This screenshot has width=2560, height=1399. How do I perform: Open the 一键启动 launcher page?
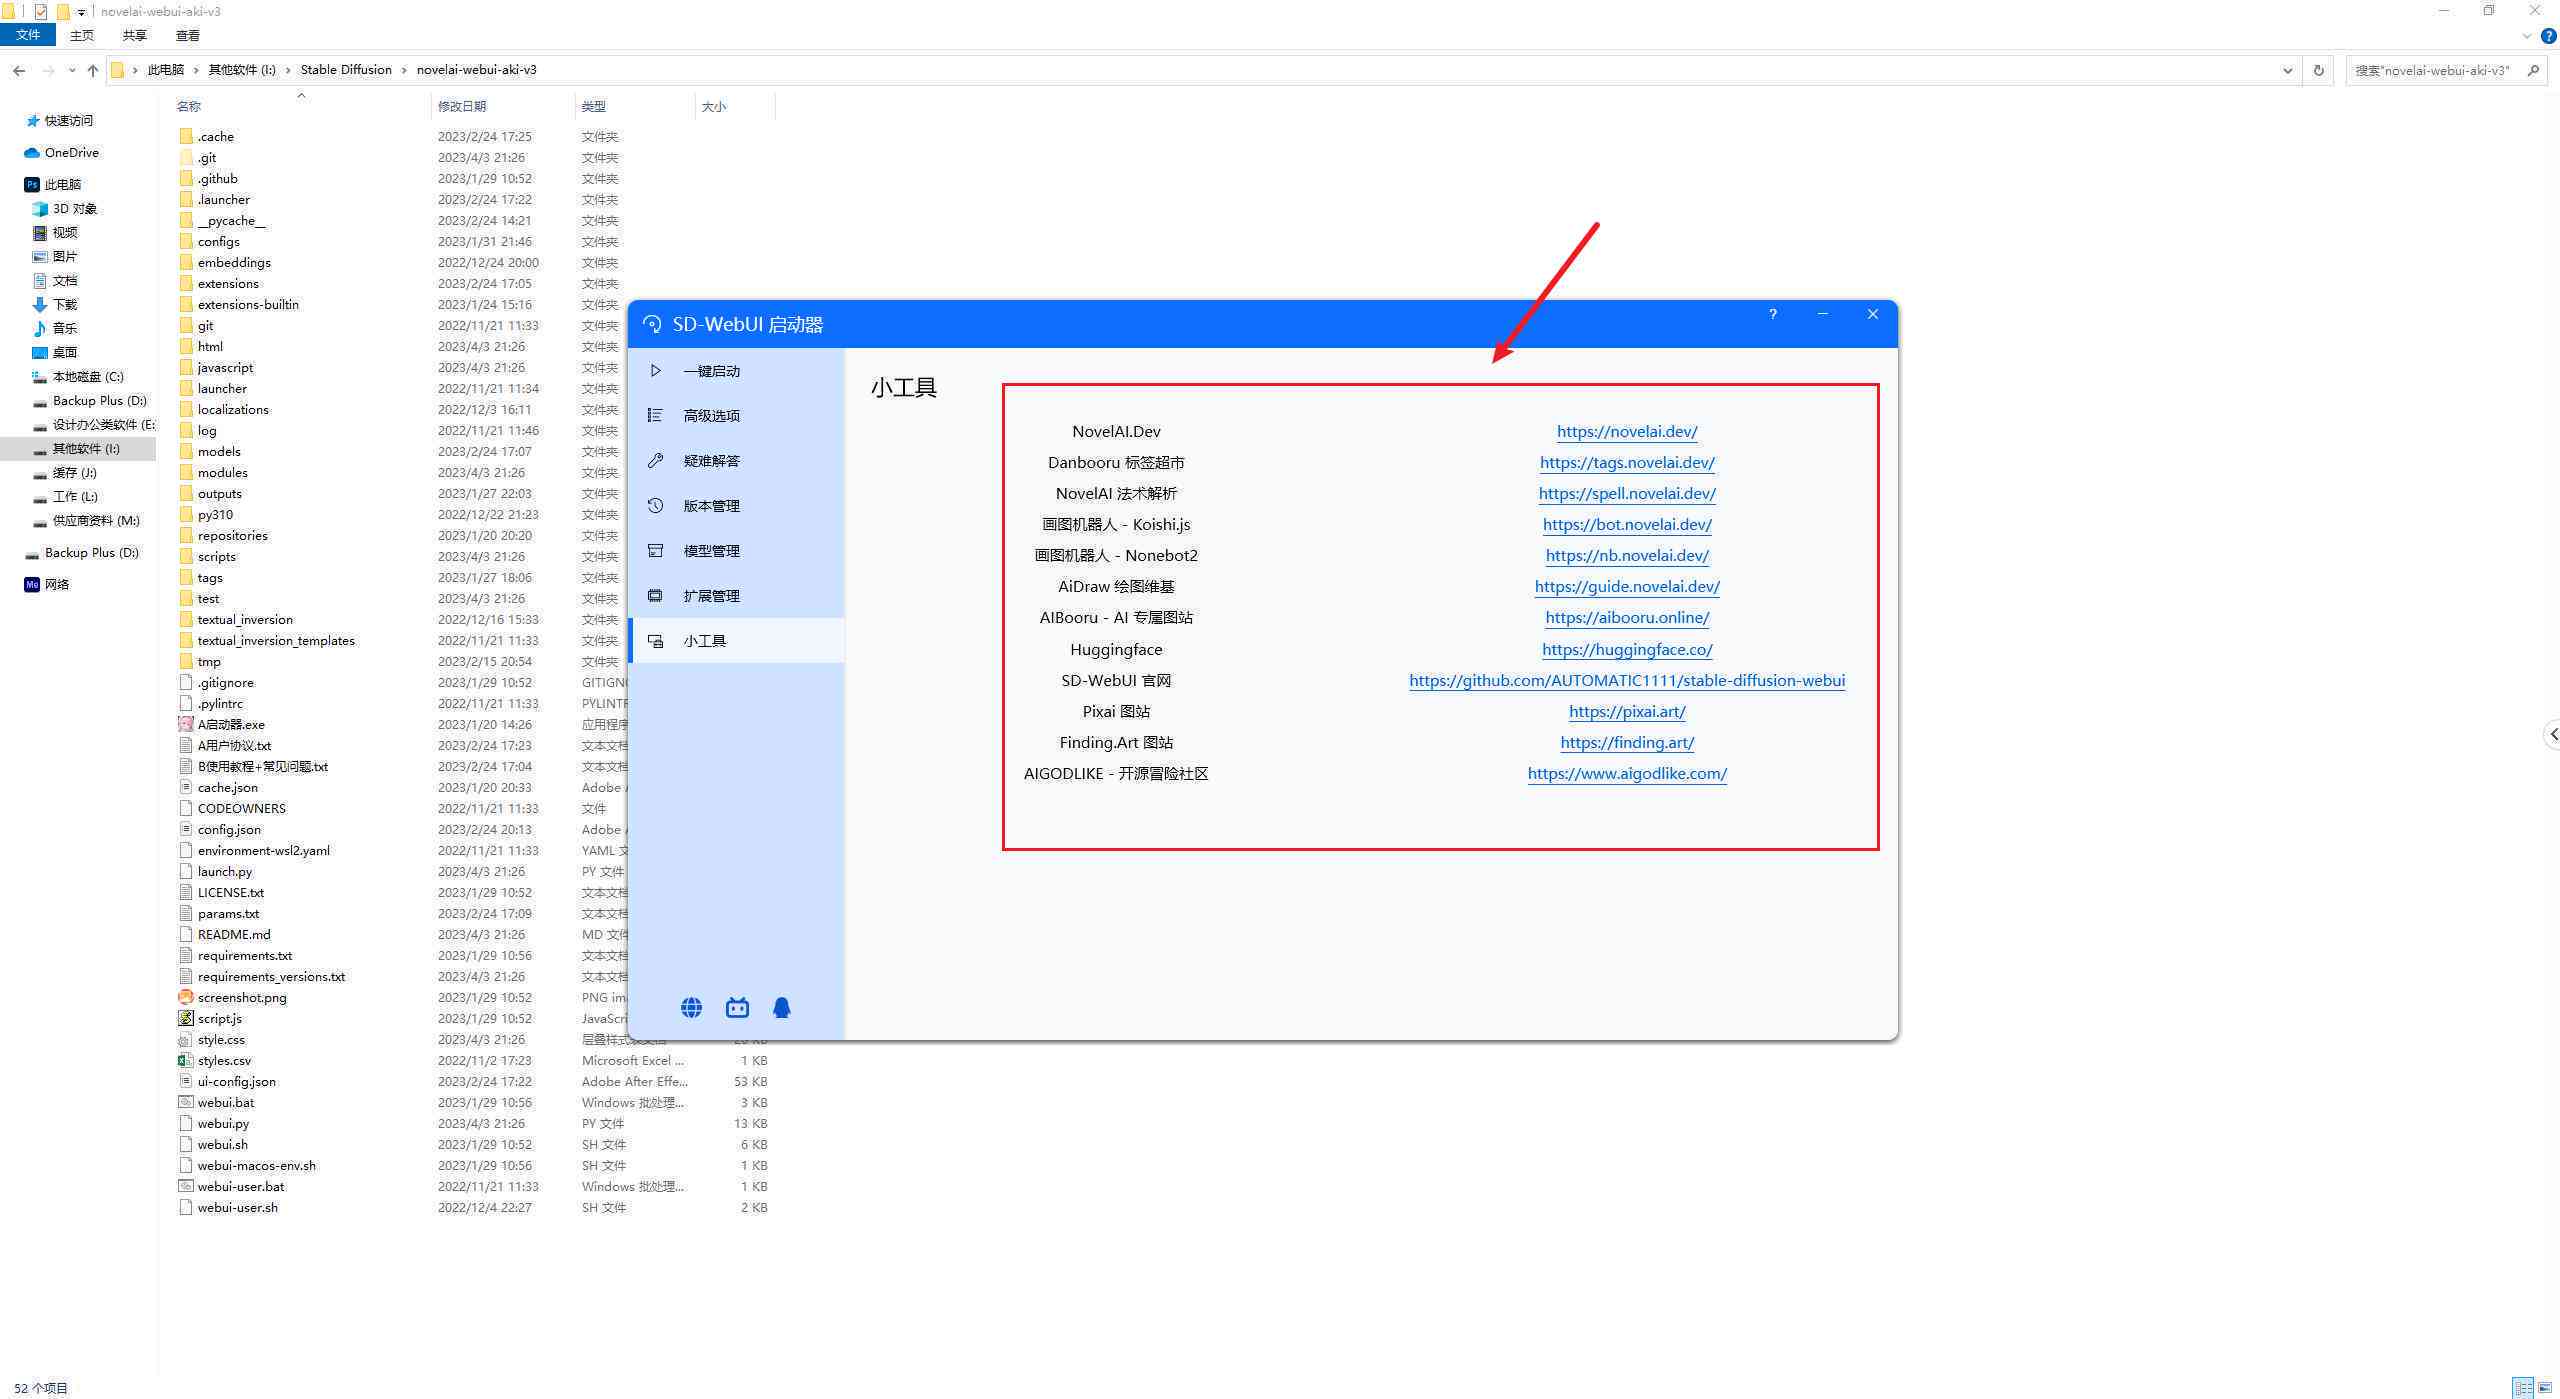pos(737,371)
